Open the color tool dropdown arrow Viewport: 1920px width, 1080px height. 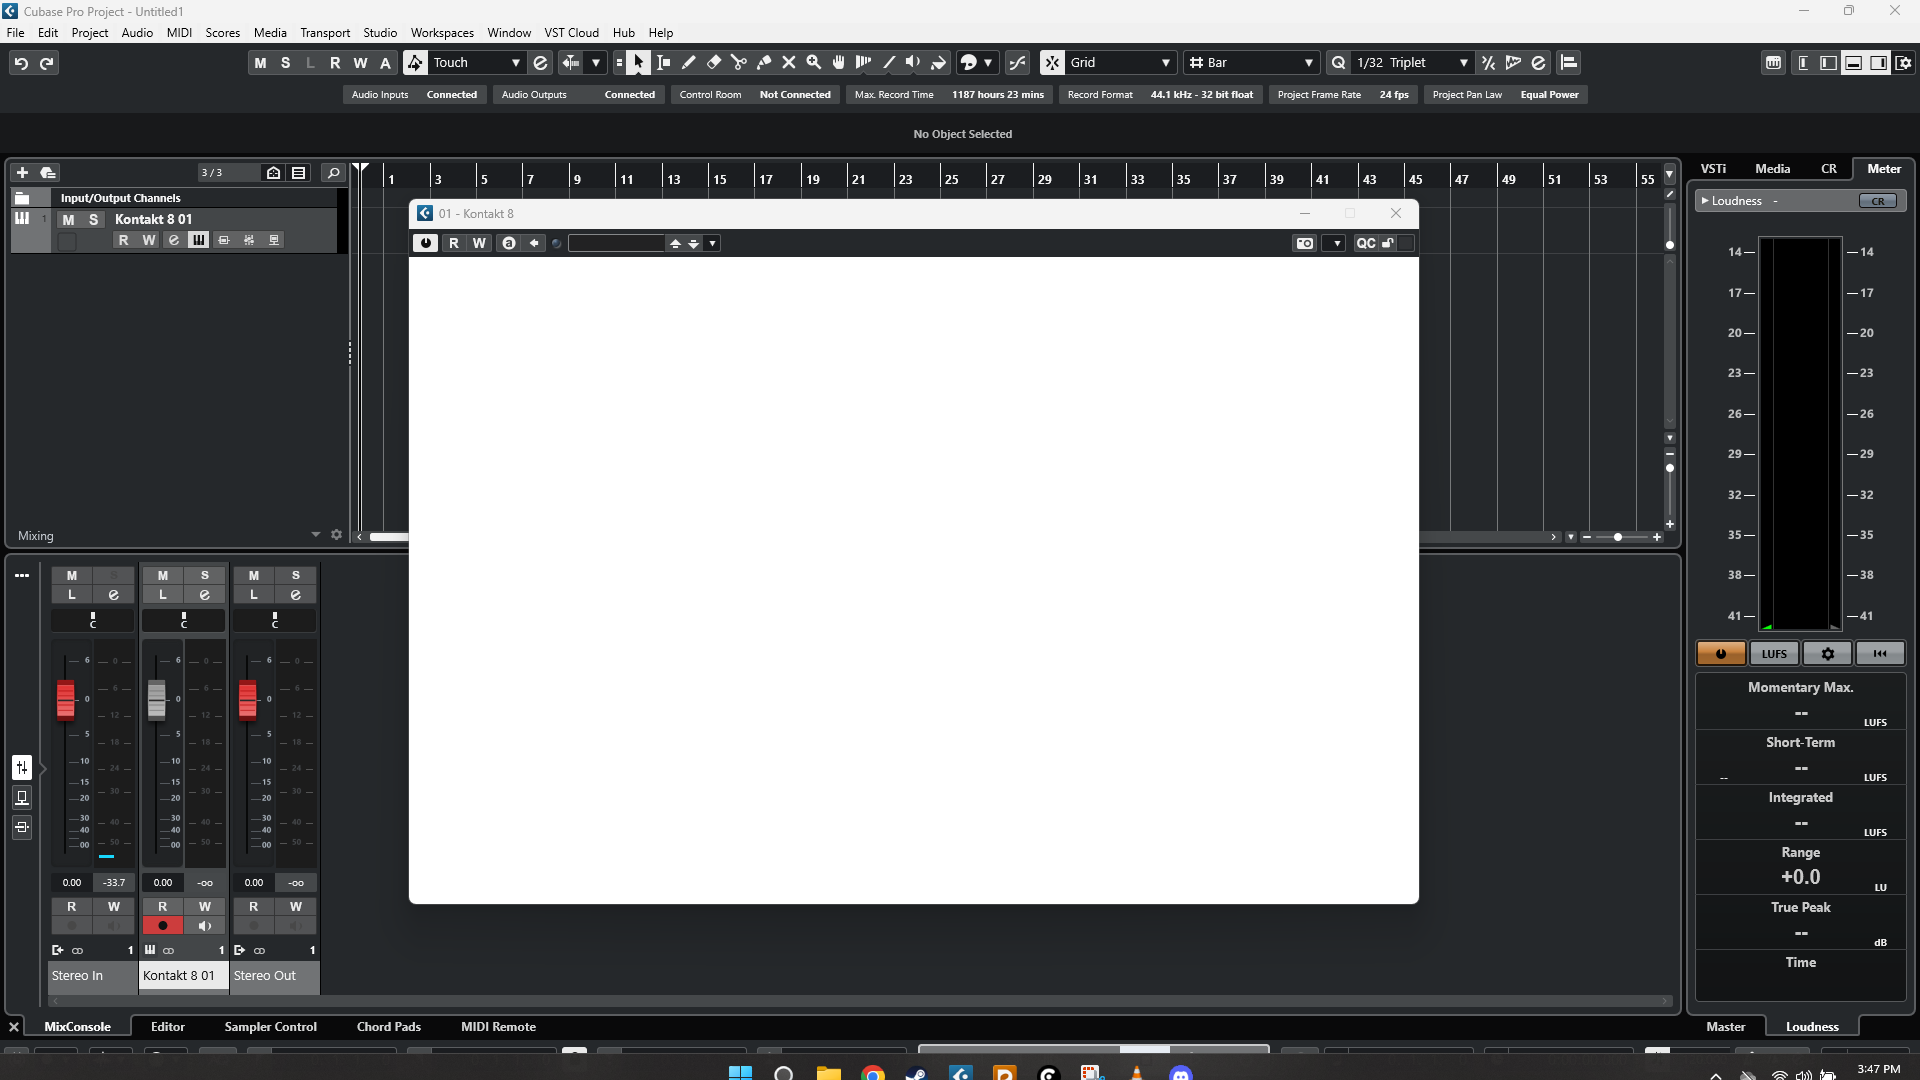coord(987,62)
